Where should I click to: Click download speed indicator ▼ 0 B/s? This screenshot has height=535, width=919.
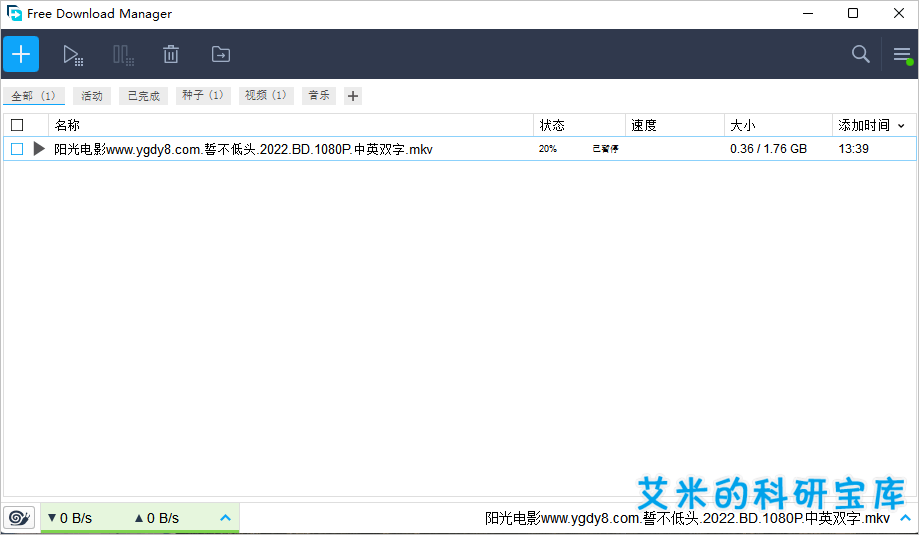click(70, 518)
